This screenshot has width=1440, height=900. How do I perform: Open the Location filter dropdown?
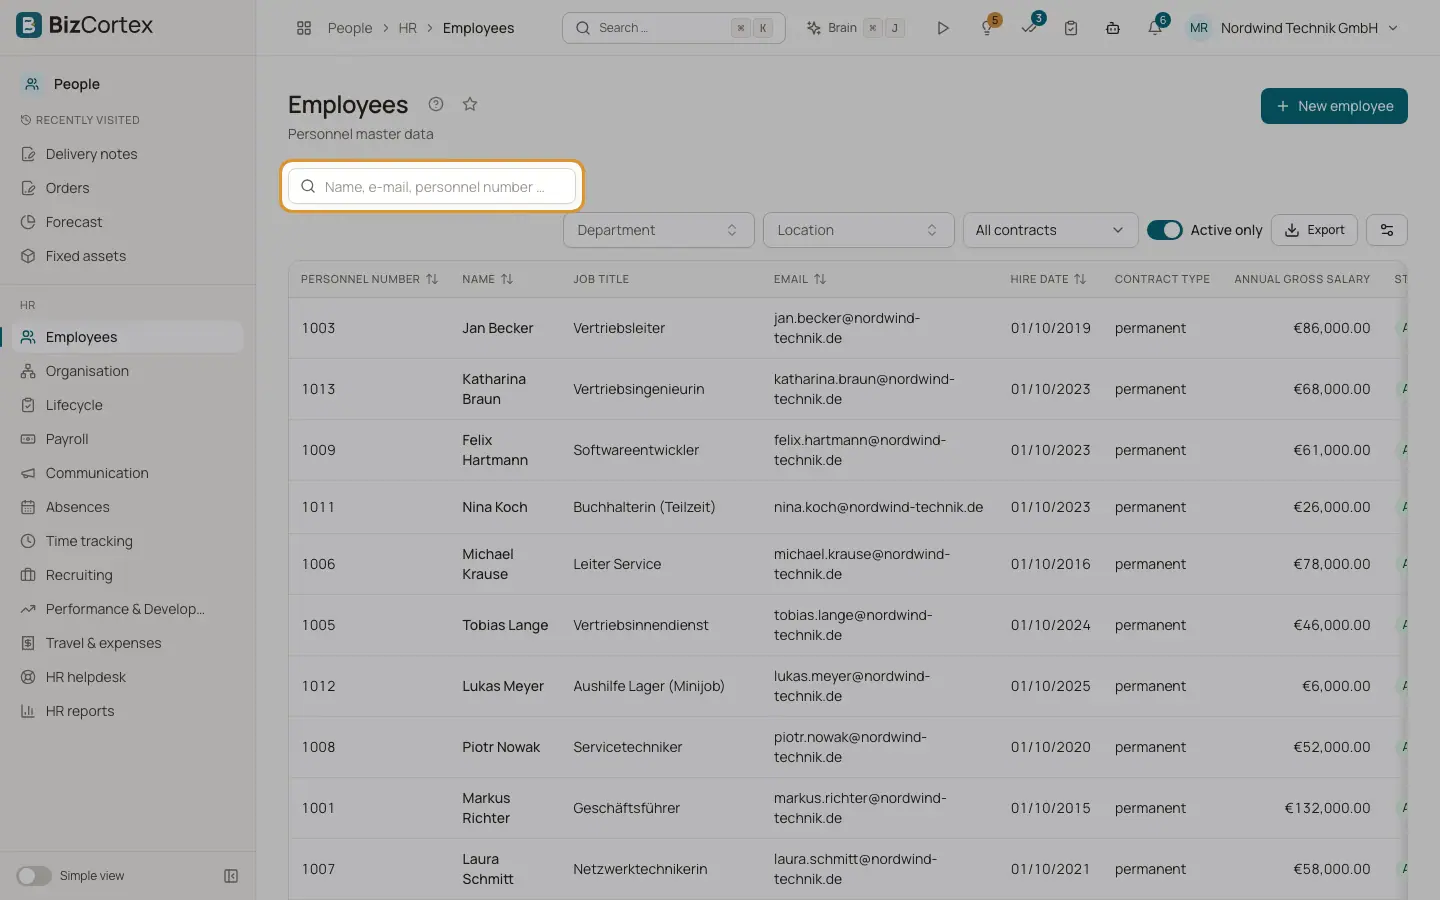tap(859, 230)
